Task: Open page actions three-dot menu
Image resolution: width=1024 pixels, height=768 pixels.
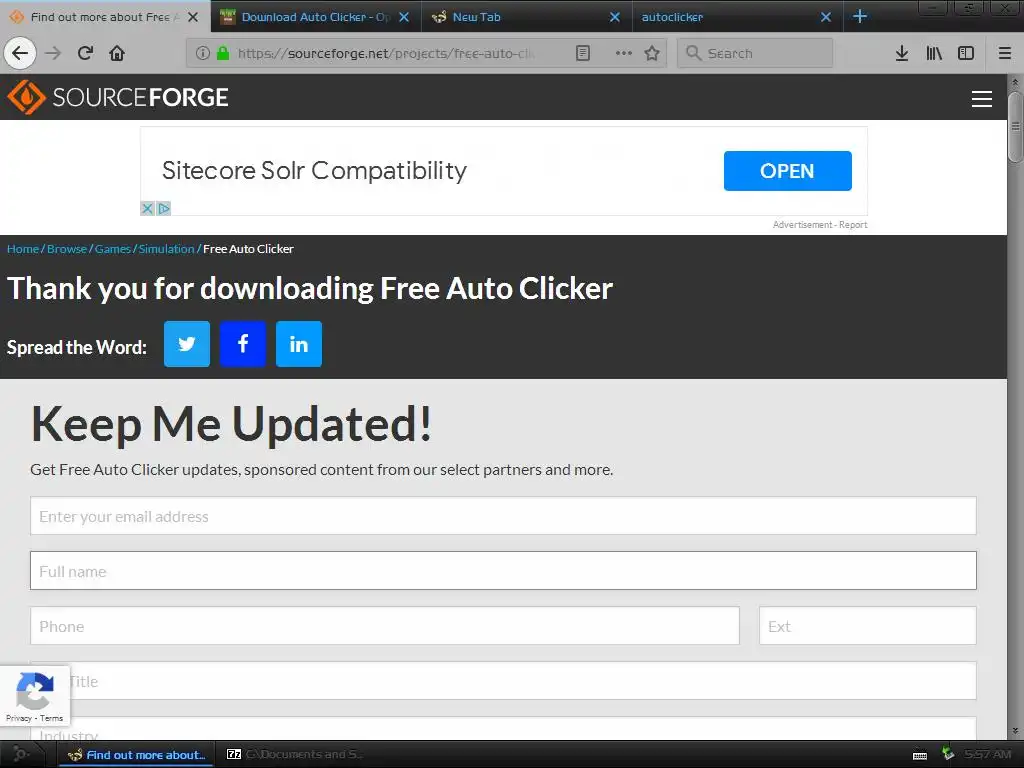Action: [624, 53]
